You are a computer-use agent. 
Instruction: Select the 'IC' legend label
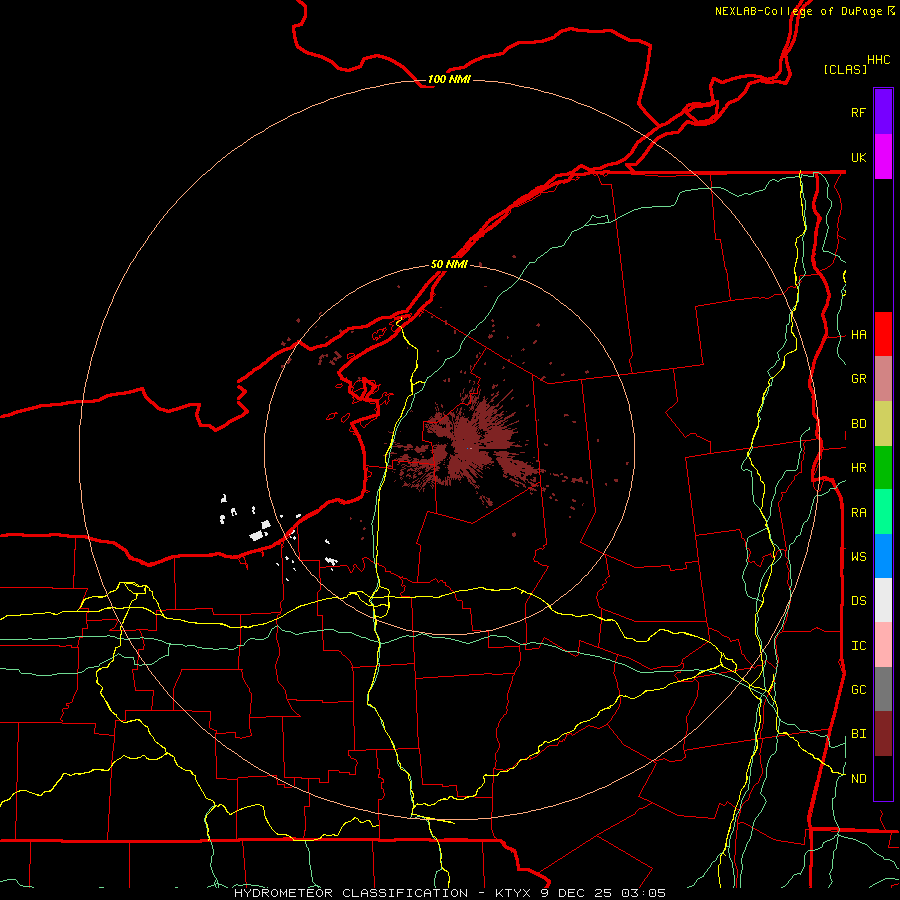click(x=858, y=646)
